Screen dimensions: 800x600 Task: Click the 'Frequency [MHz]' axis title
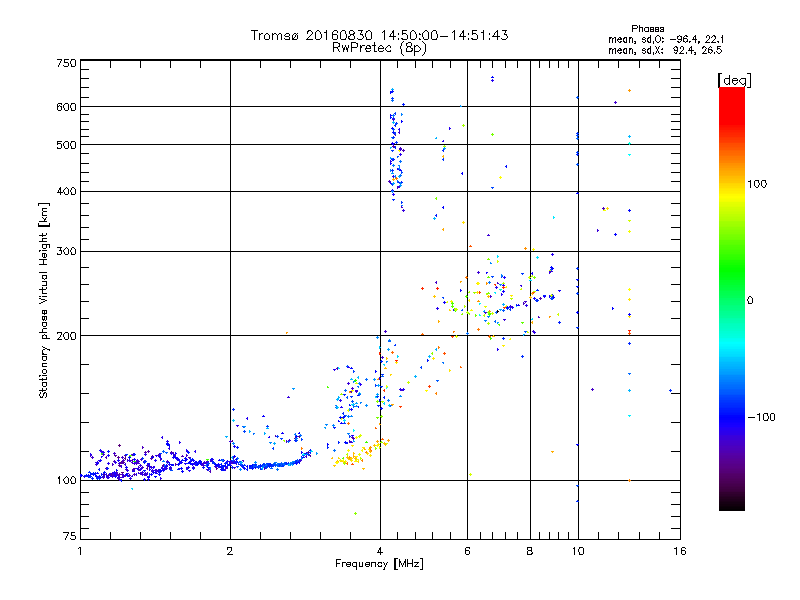click(379, 564)
